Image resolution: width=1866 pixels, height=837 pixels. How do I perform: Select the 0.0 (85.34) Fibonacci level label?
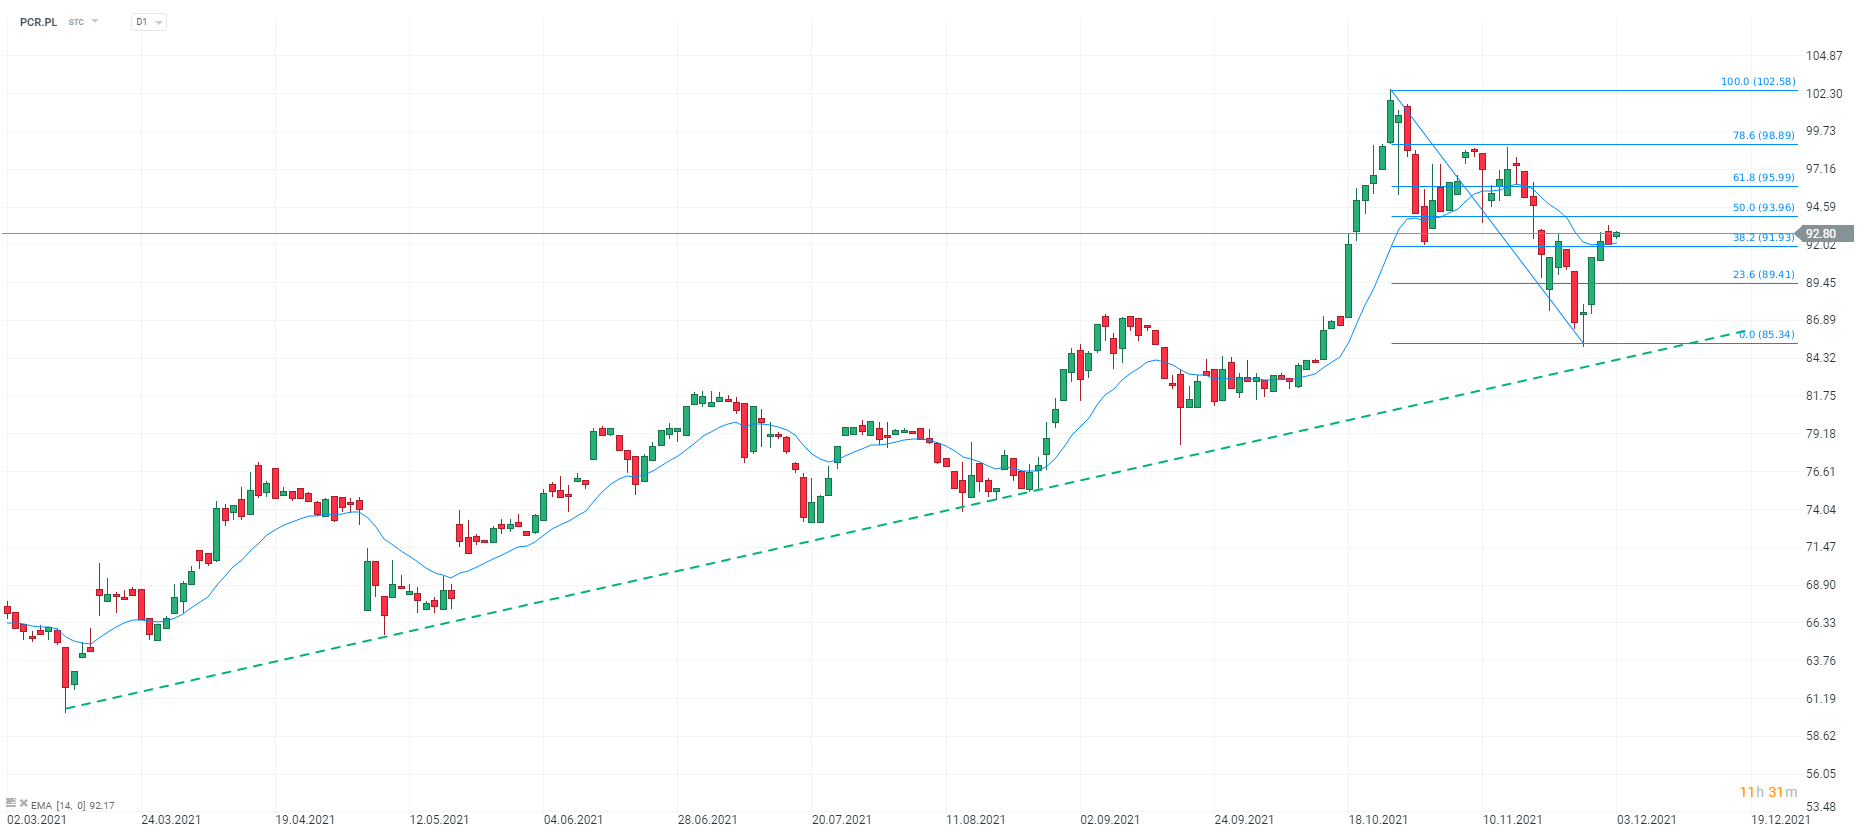click(1766, 335)
